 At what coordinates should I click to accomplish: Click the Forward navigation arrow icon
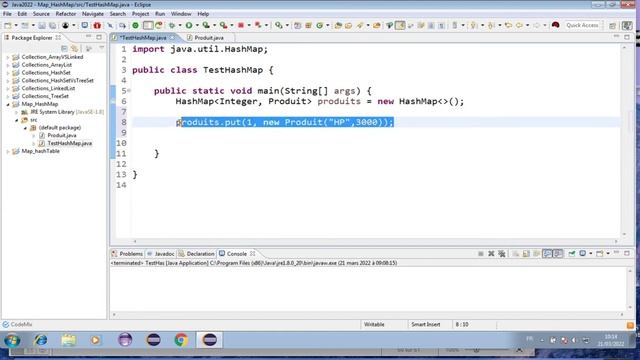click(537, 25)
